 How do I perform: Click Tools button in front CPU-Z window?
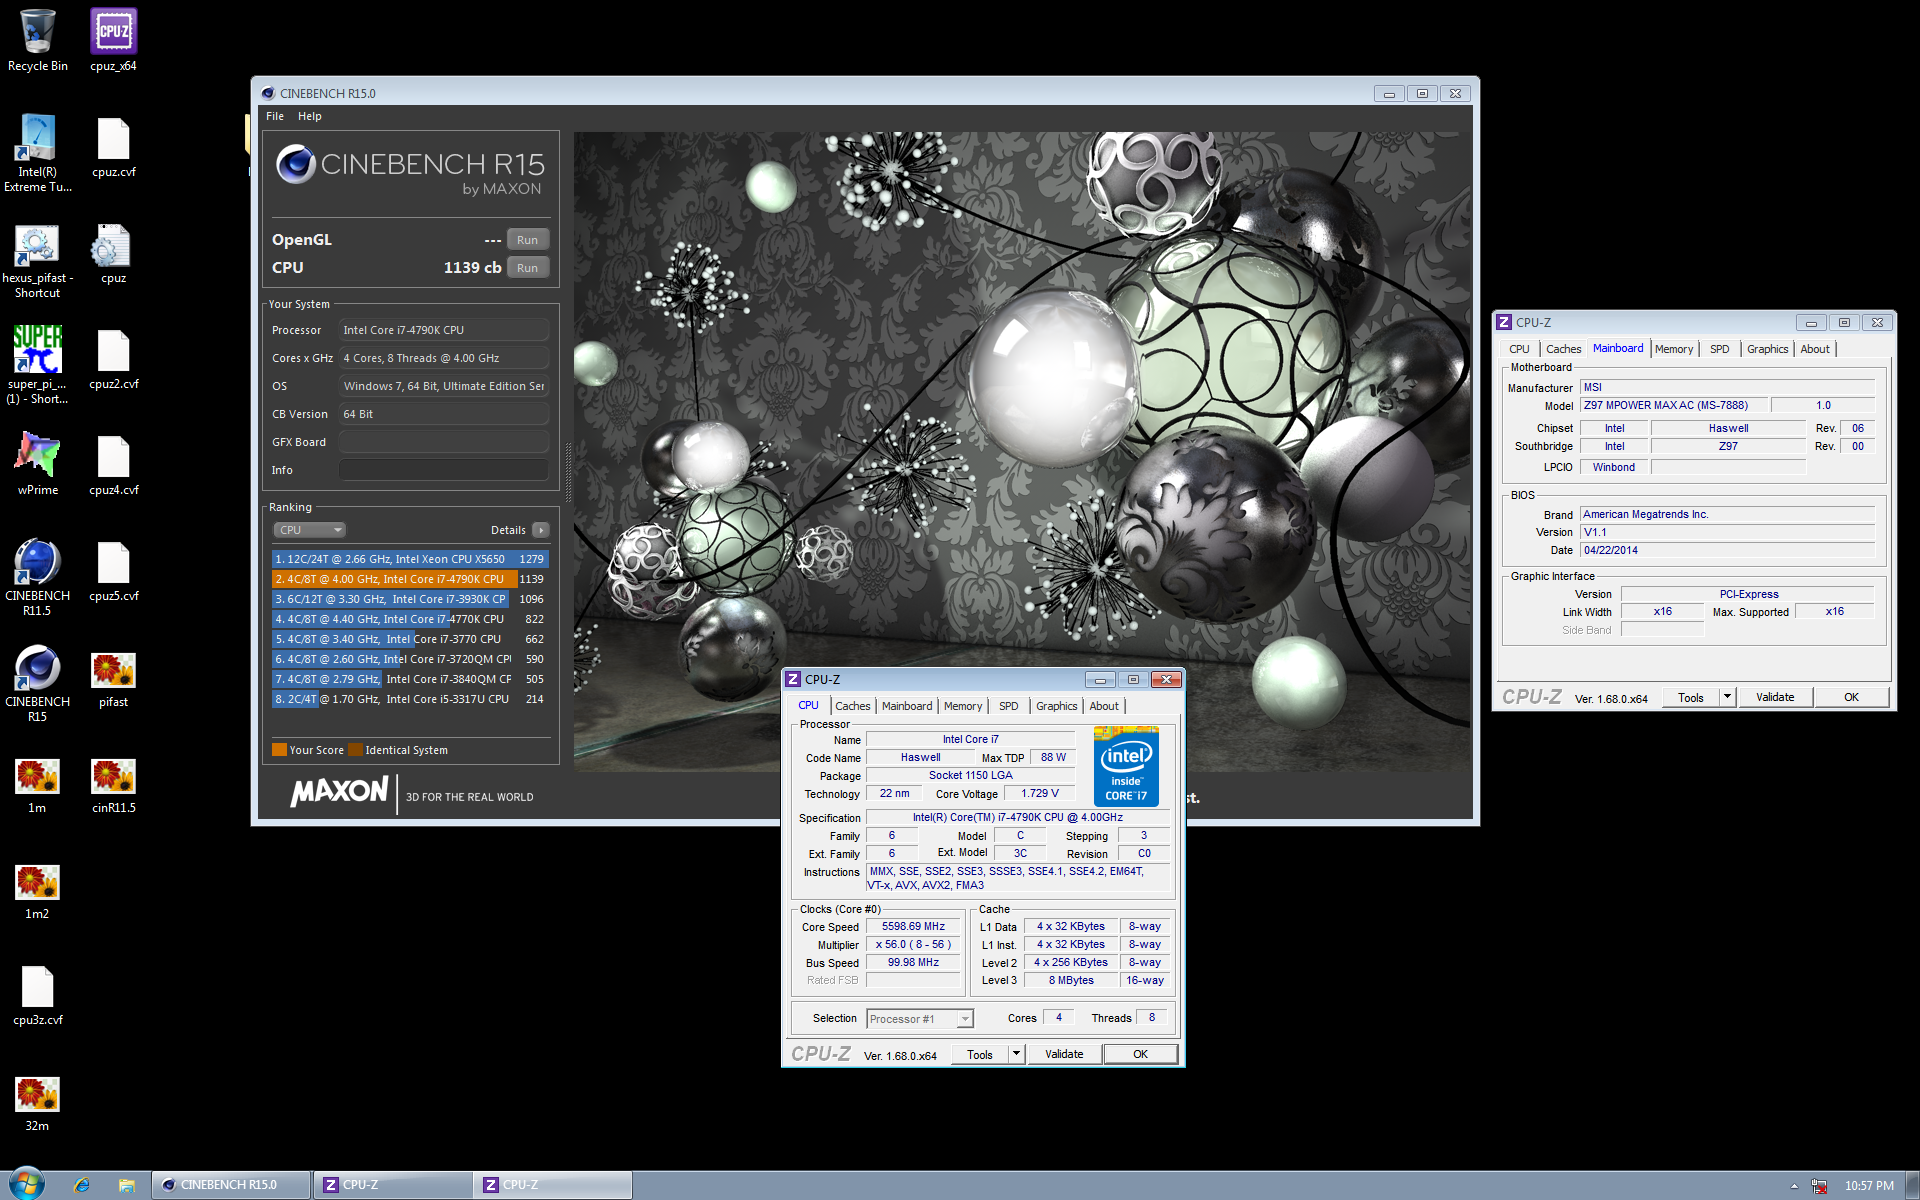pos(980,1054)
